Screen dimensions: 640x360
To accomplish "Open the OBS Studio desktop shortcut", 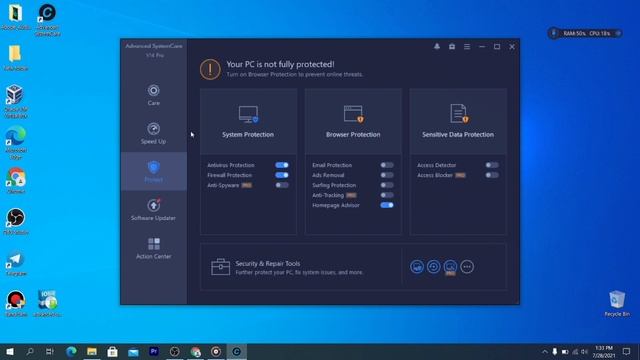I will tap(16, 221).
